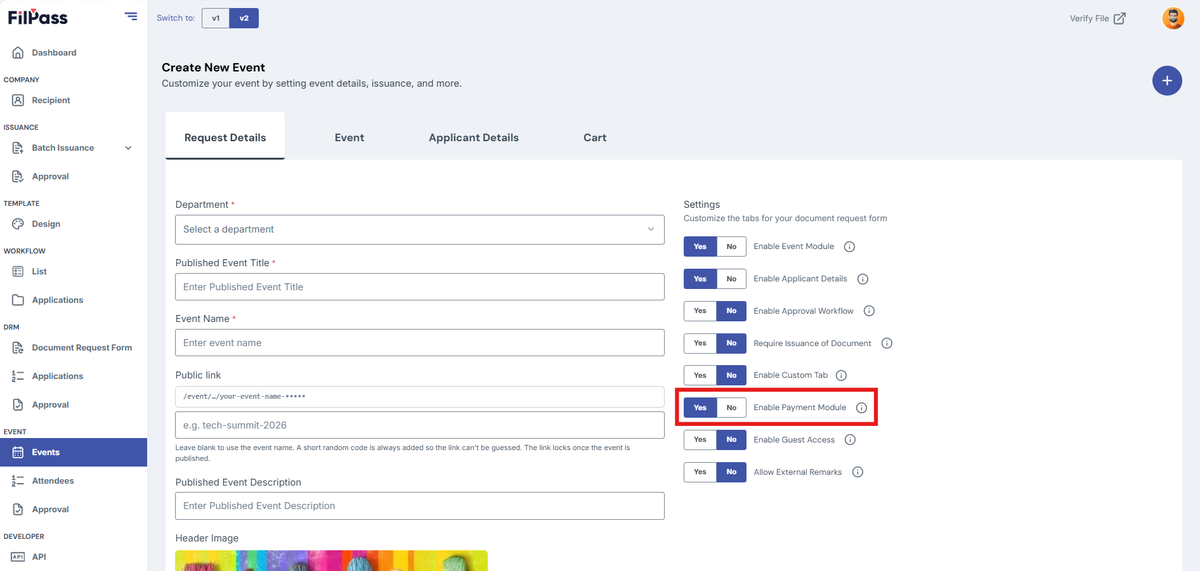
Task: Click the DRM Approval icon
Action: (x=18, y=405)
